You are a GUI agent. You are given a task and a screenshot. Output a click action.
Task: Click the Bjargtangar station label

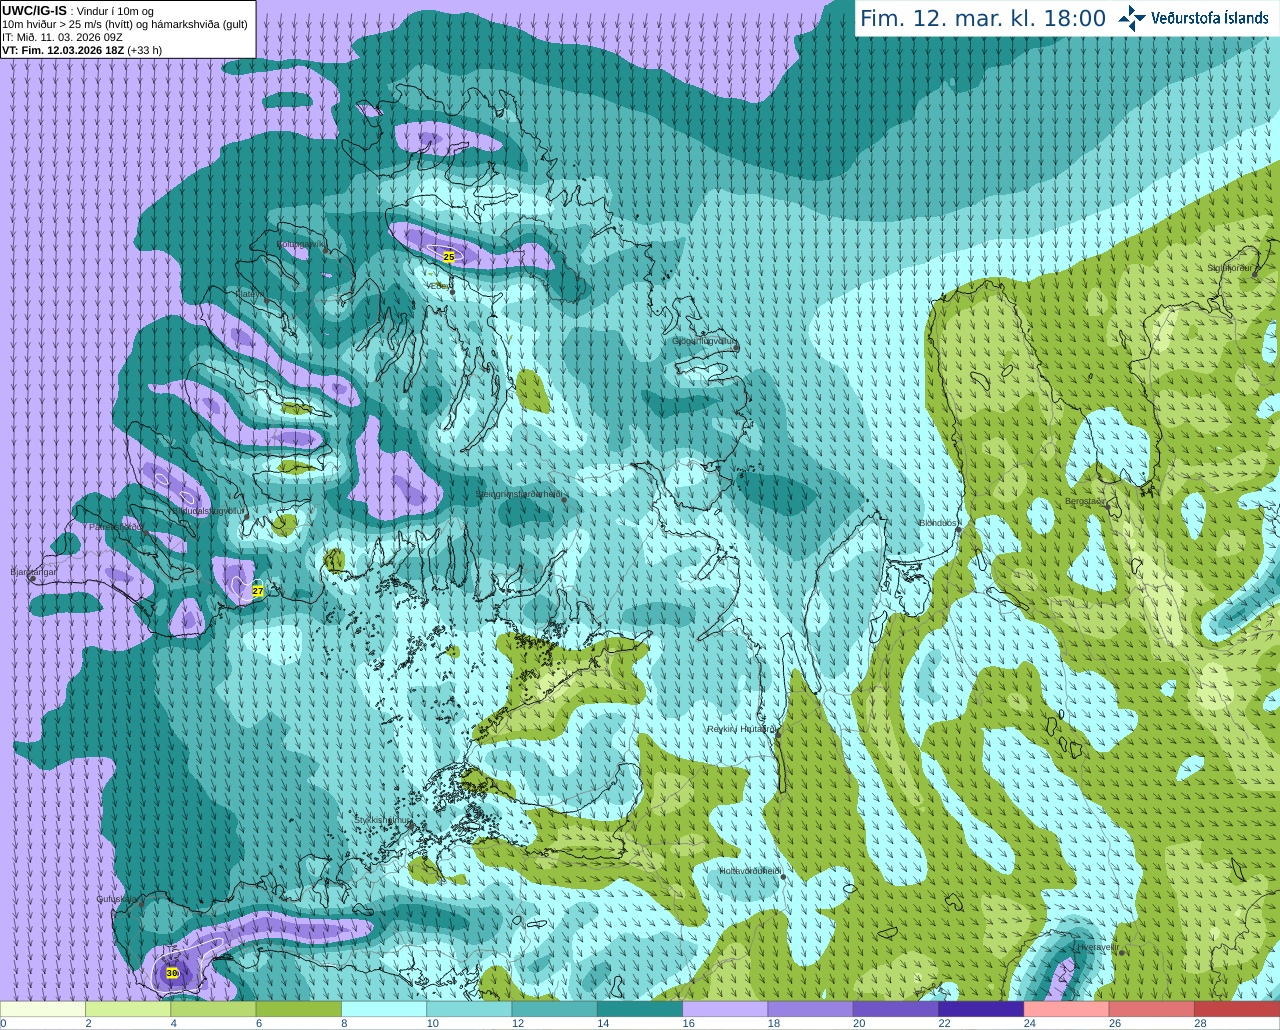pos(34,572)
